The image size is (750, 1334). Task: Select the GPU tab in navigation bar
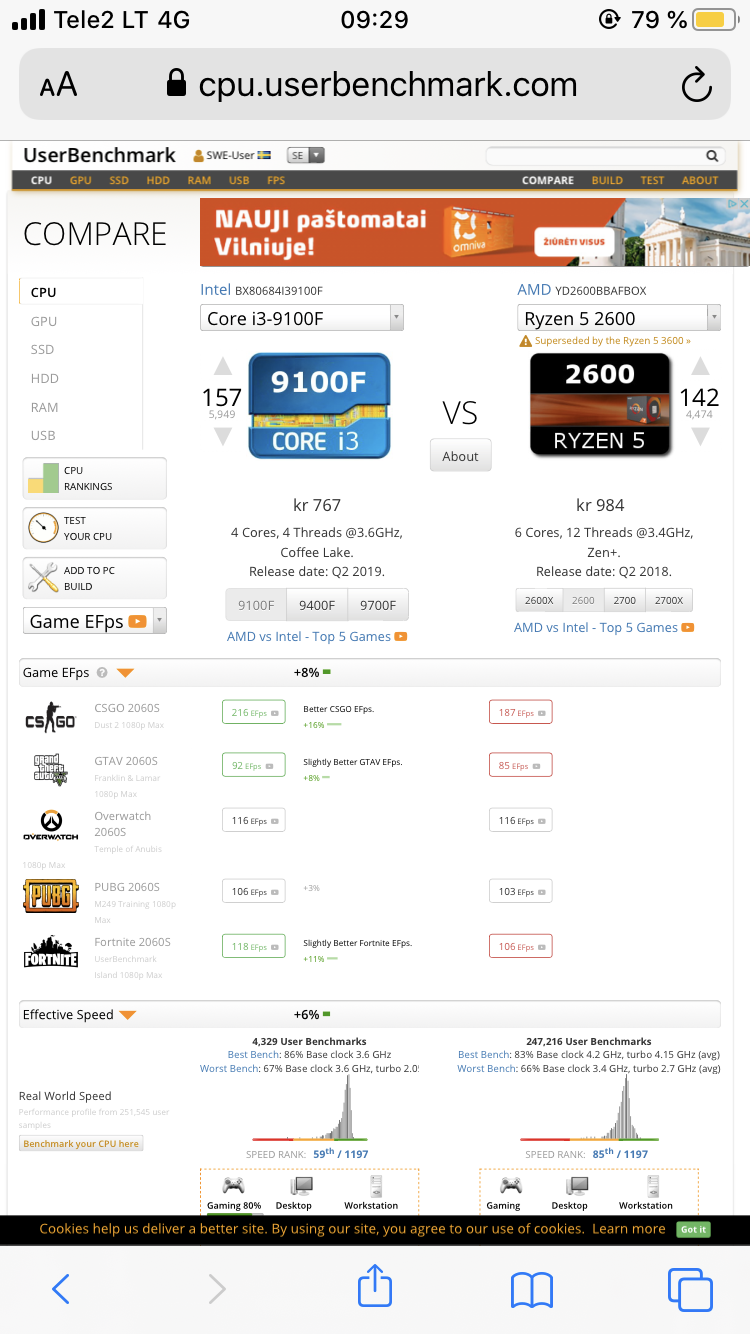81,181
